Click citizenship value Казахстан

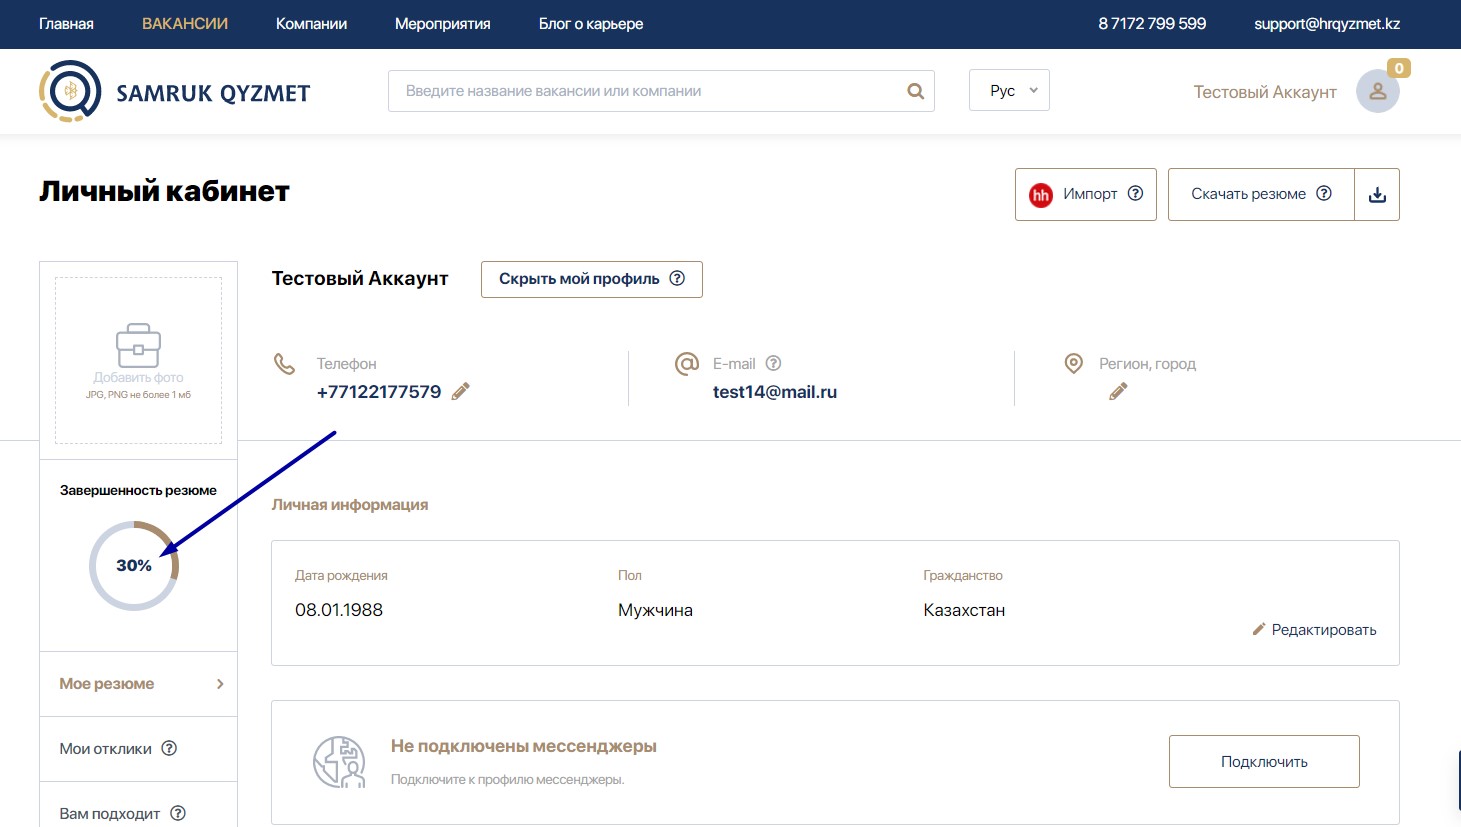964,610
